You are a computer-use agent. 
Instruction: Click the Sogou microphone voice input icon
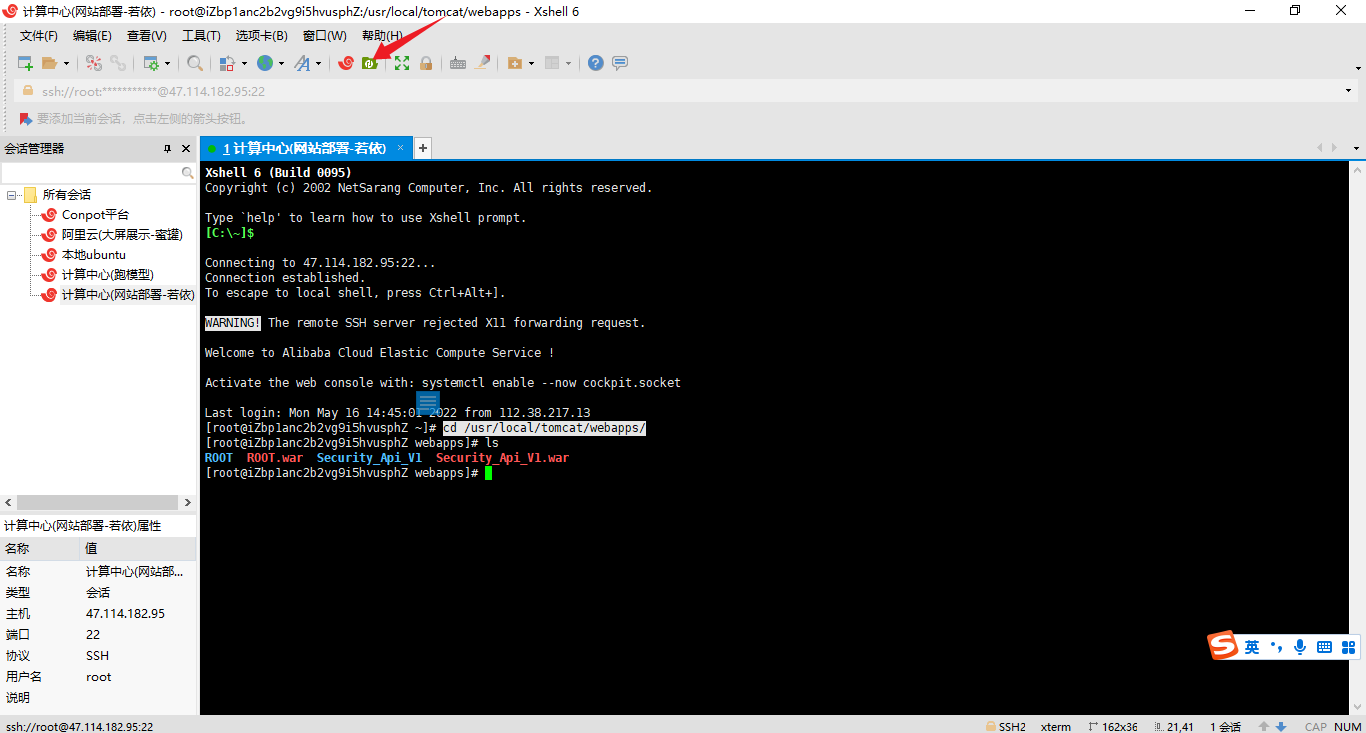[1300, 647]
